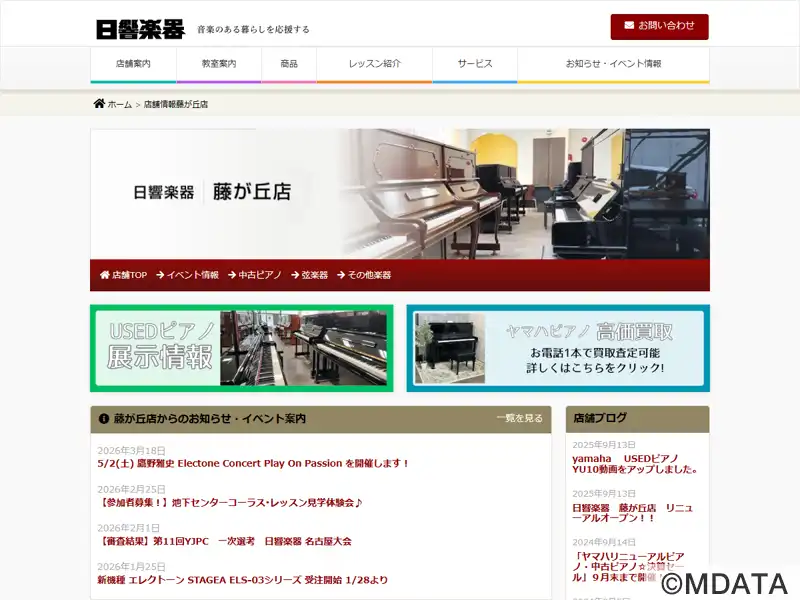Select その他楽器 in store submenu

pos(364,275)
